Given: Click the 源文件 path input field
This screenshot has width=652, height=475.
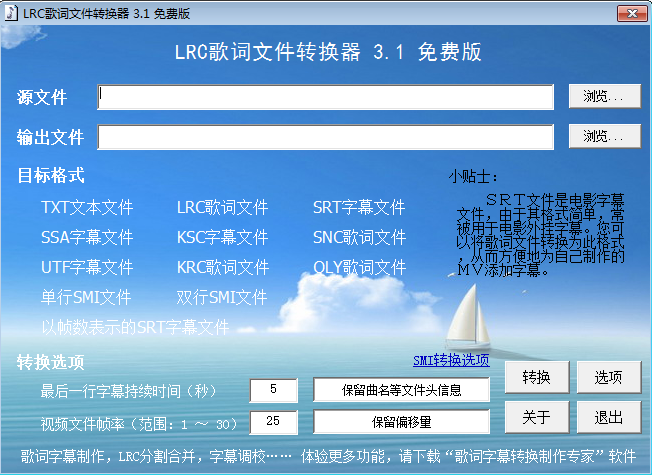Looking at the screenshot, I should [x=325, y=97].
